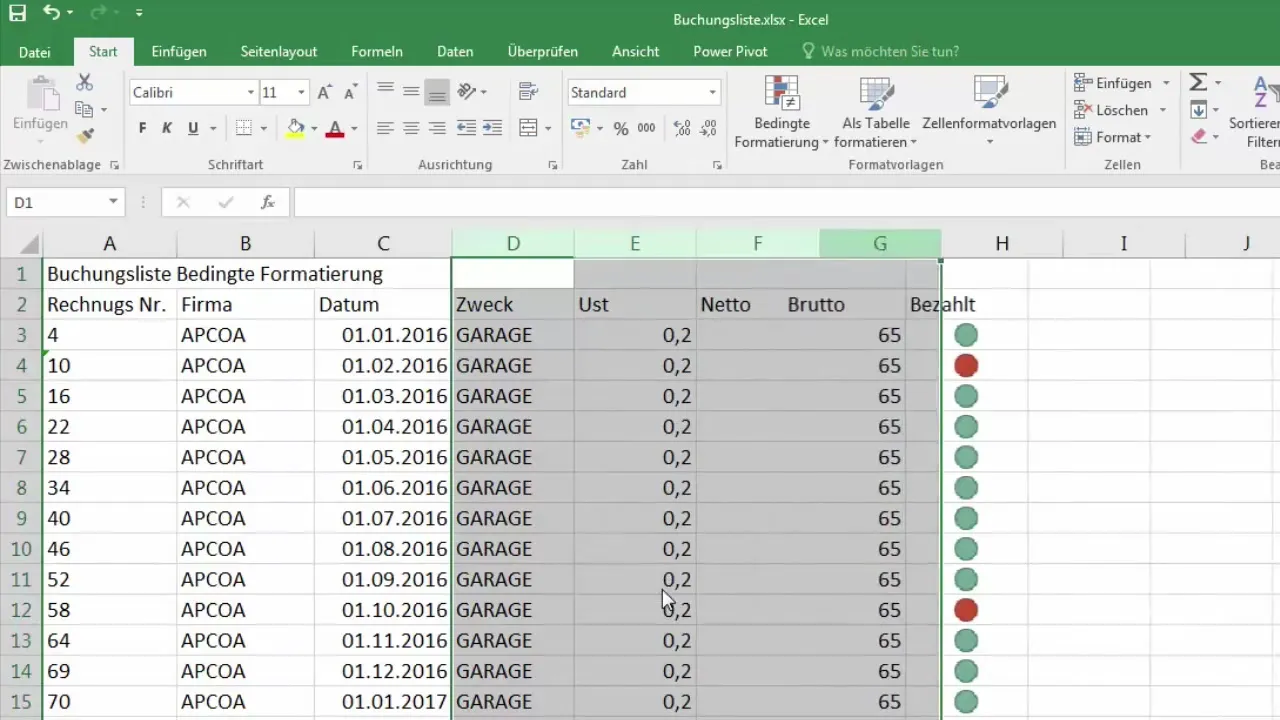Click the wrap text icon
1280x720 pixels.
point(529,92)
